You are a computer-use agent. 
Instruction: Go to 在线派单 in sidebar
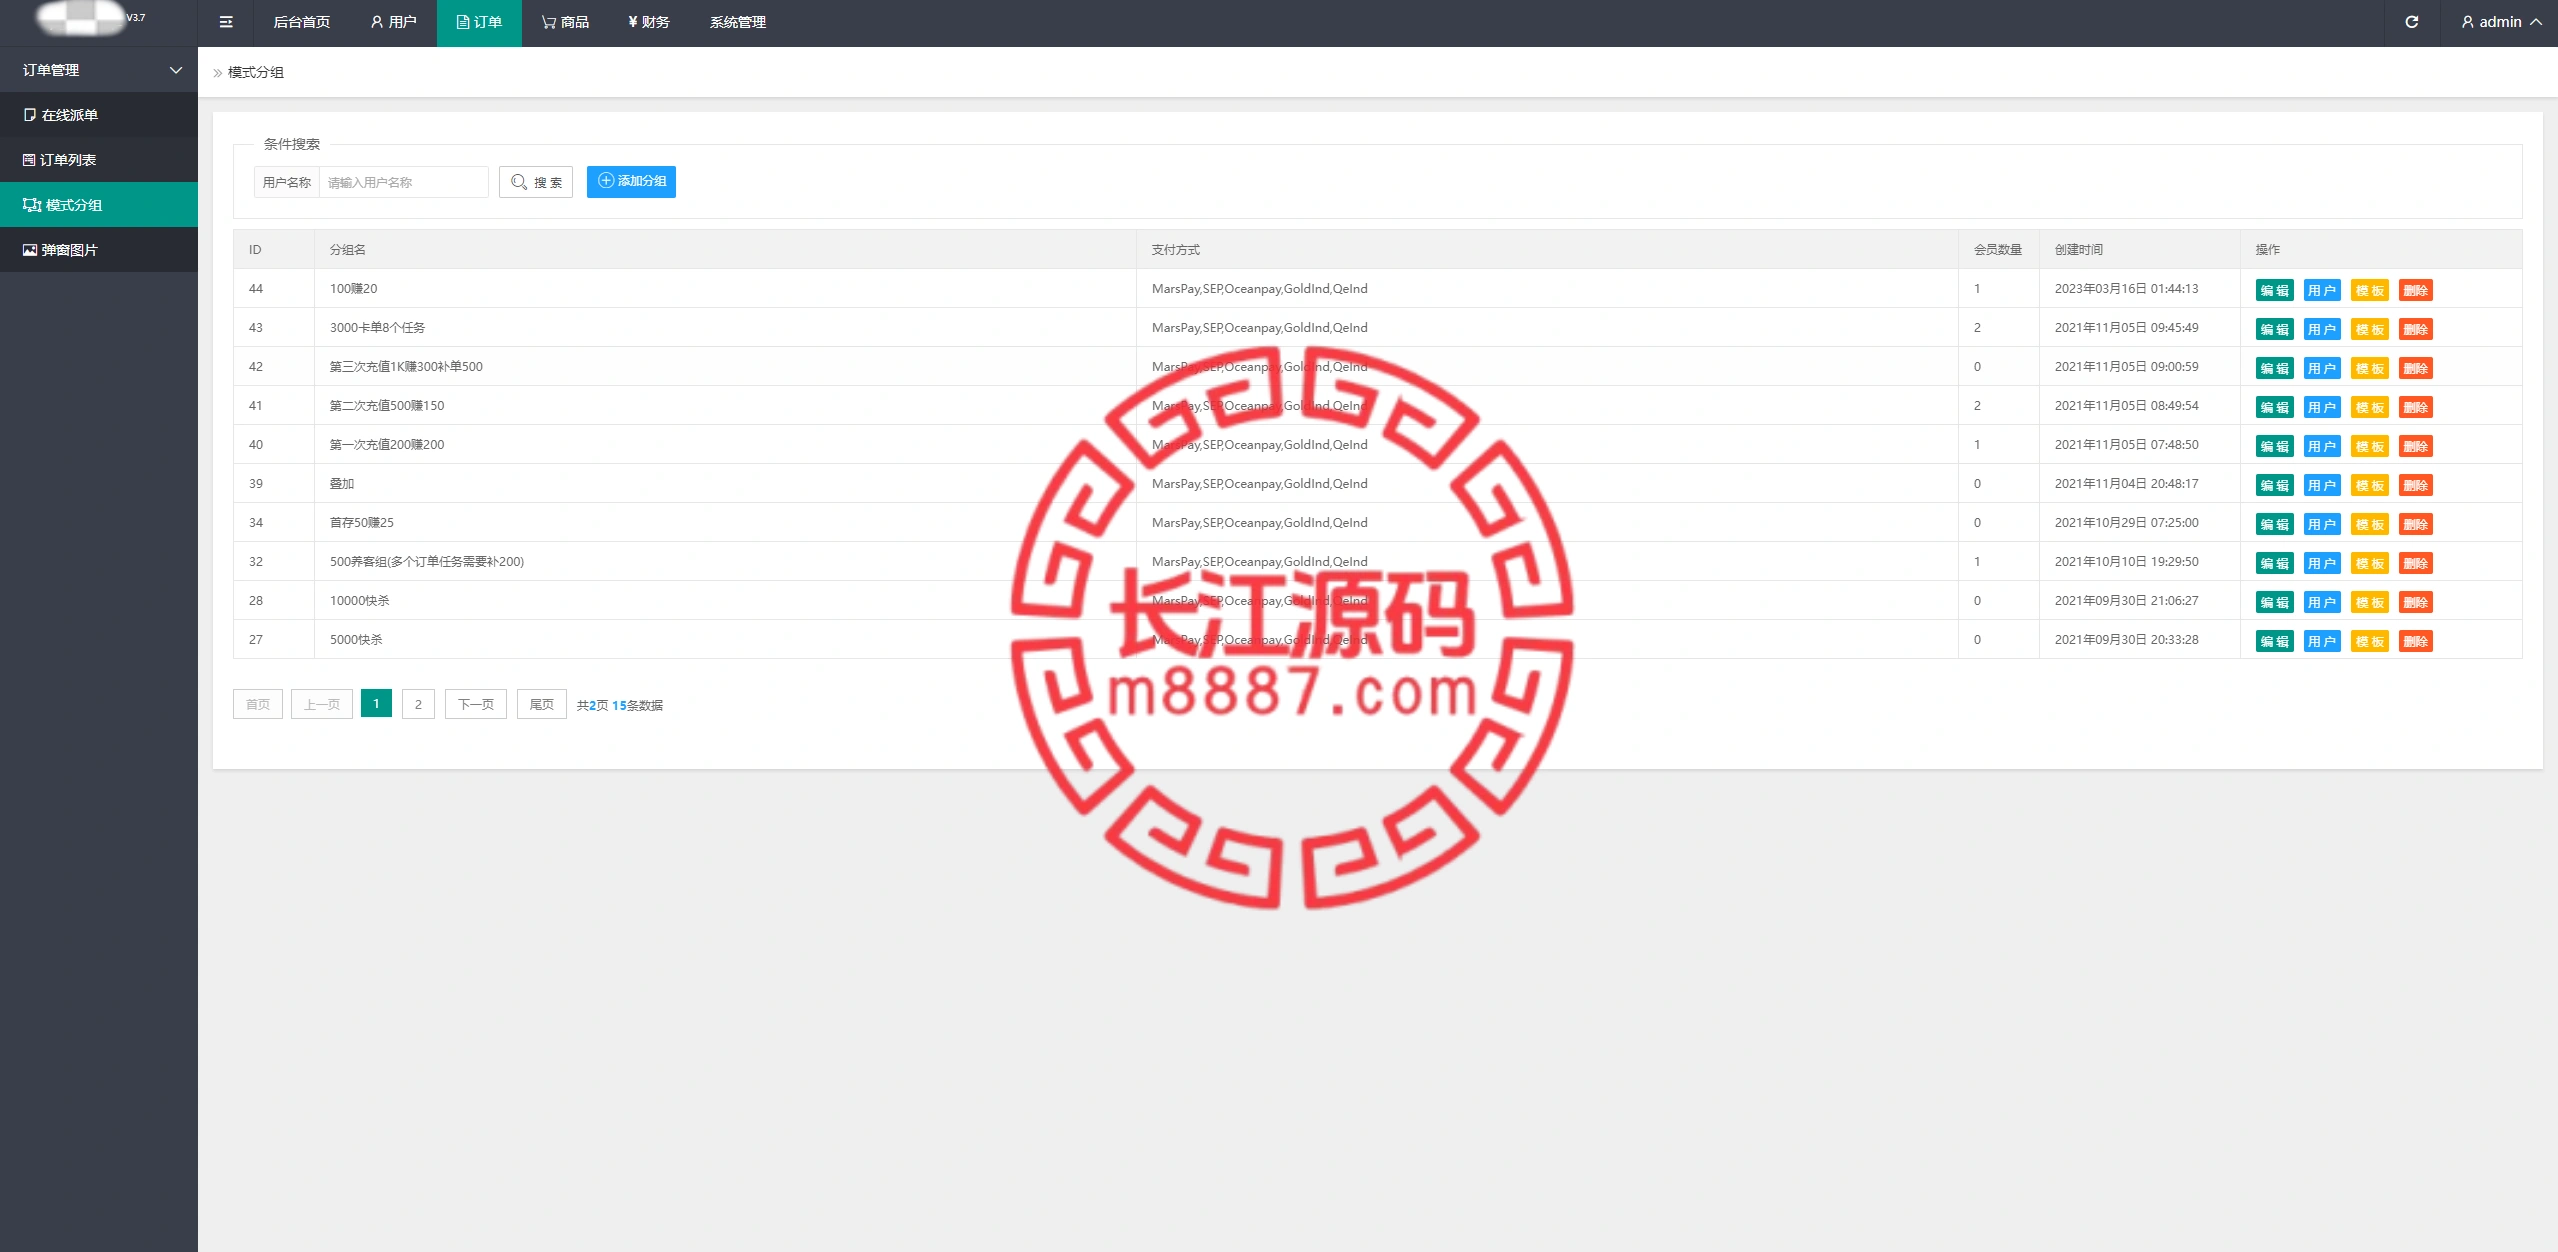click(x=99, y=115)
